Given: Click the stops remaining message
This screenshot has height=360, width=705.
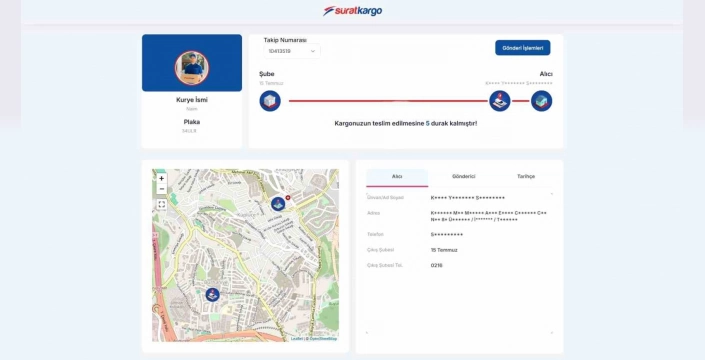Looking at the screenshot, I should click(406, 123).
